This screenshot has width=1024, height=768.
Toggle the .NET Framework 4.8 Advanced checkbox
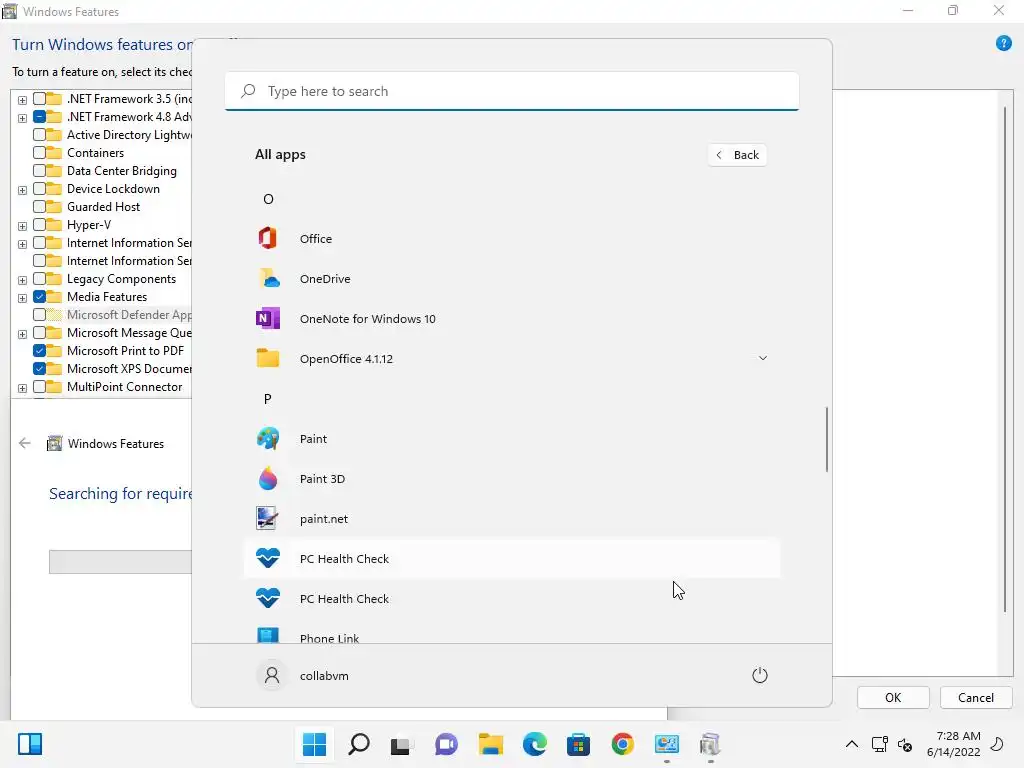tap(39, 117)
